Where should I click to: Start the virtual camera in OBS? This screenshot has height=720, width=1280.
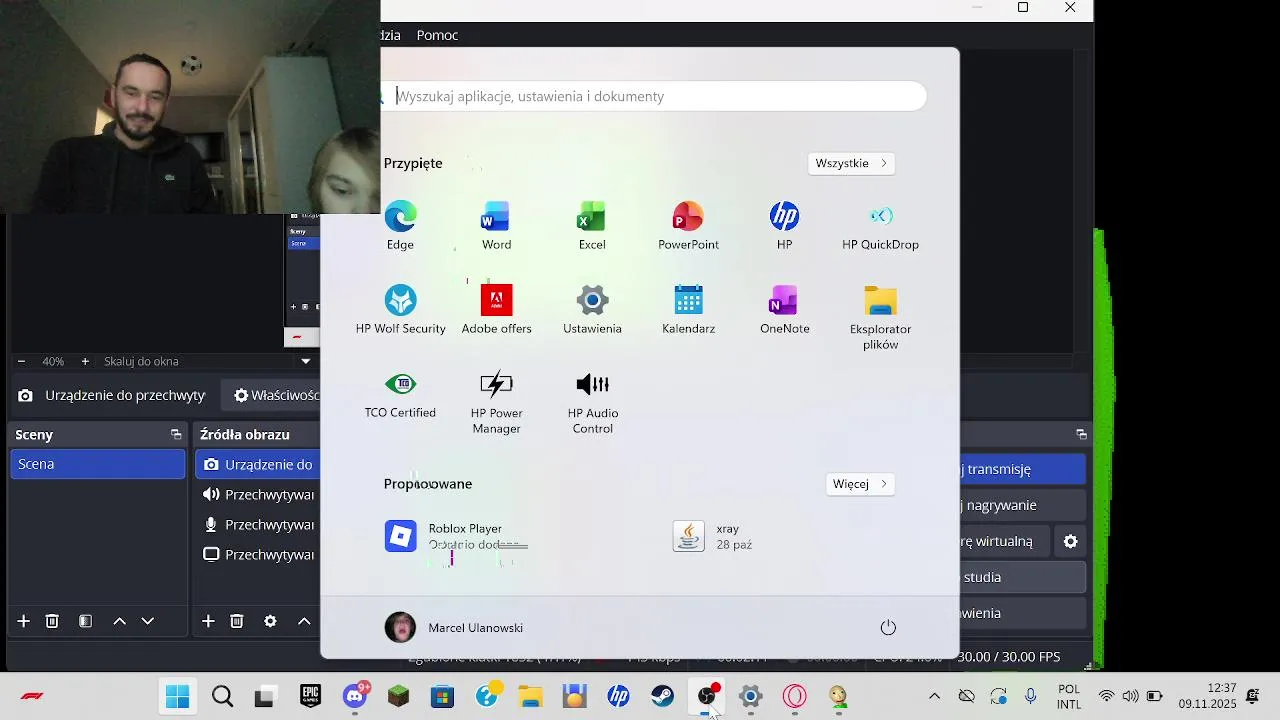[1005, 541]
